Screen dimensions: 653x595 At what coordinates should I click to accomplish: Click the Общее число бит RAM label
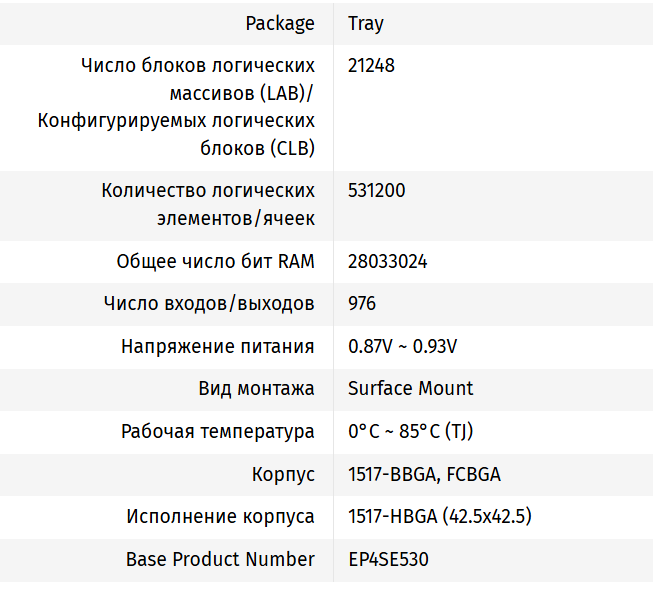(215, 262)
